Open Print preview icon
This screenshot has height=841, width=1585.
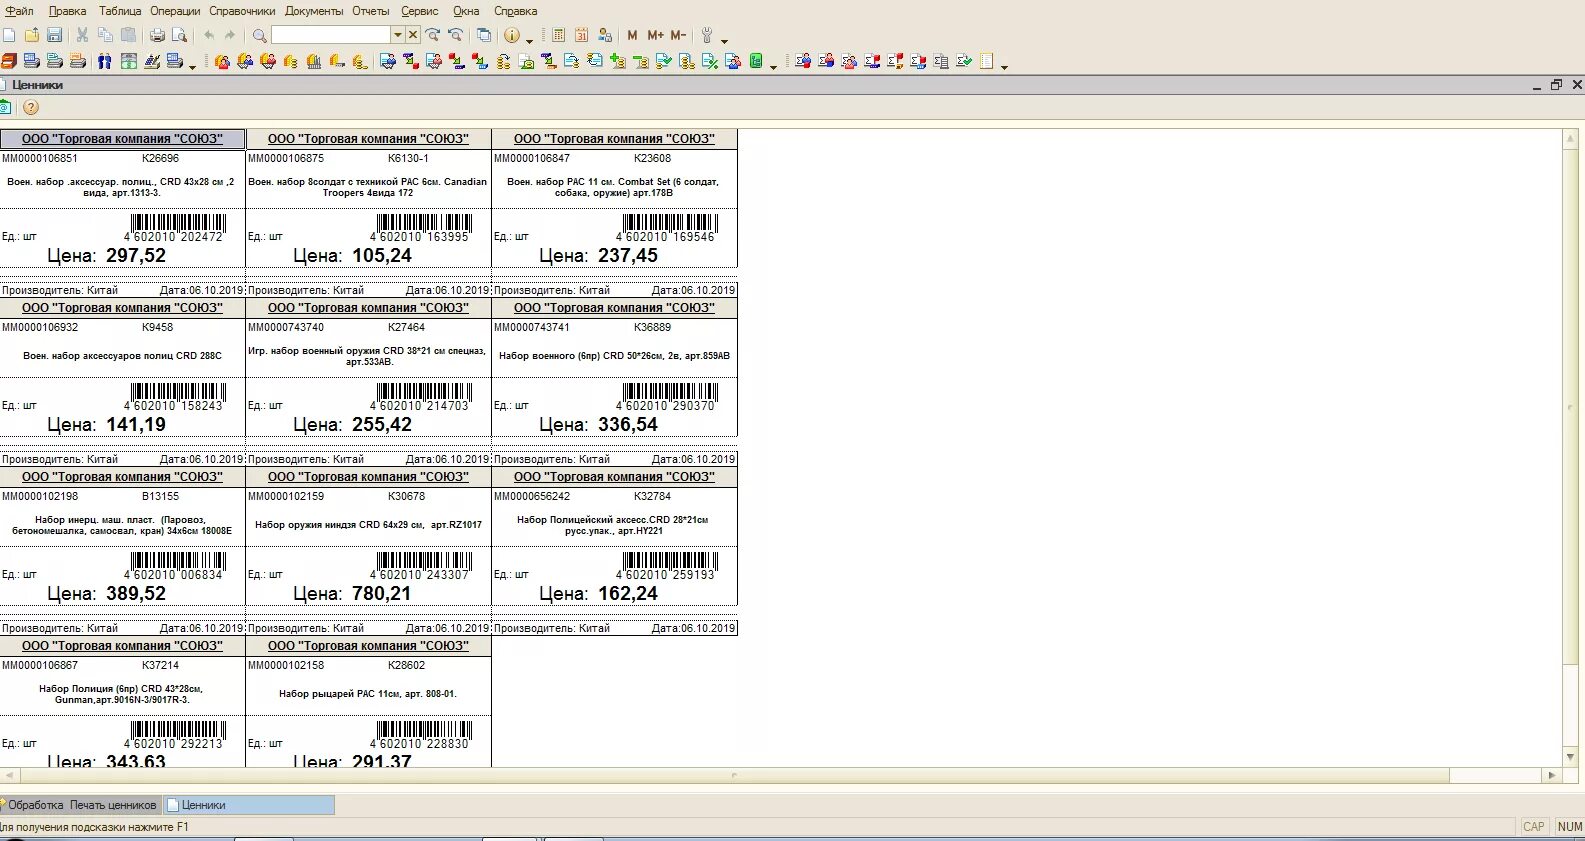[180, 35]
